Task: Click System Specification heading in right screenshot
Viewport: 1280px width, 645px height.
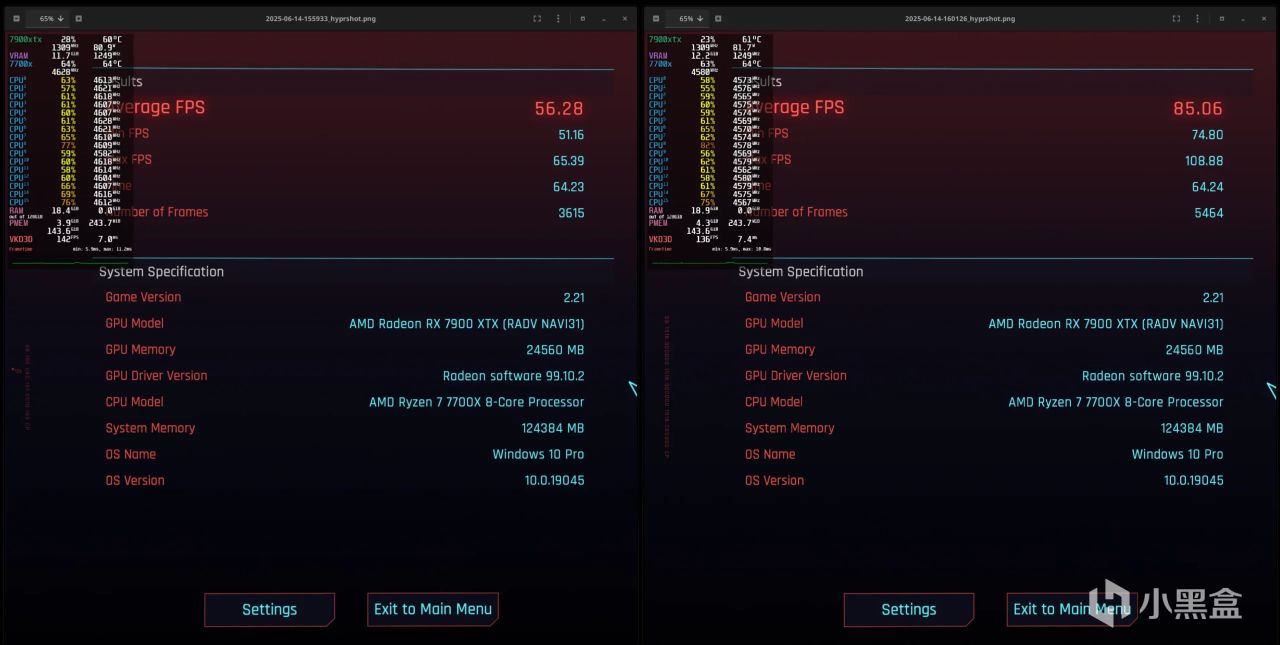Action: [x=801, y=272]
